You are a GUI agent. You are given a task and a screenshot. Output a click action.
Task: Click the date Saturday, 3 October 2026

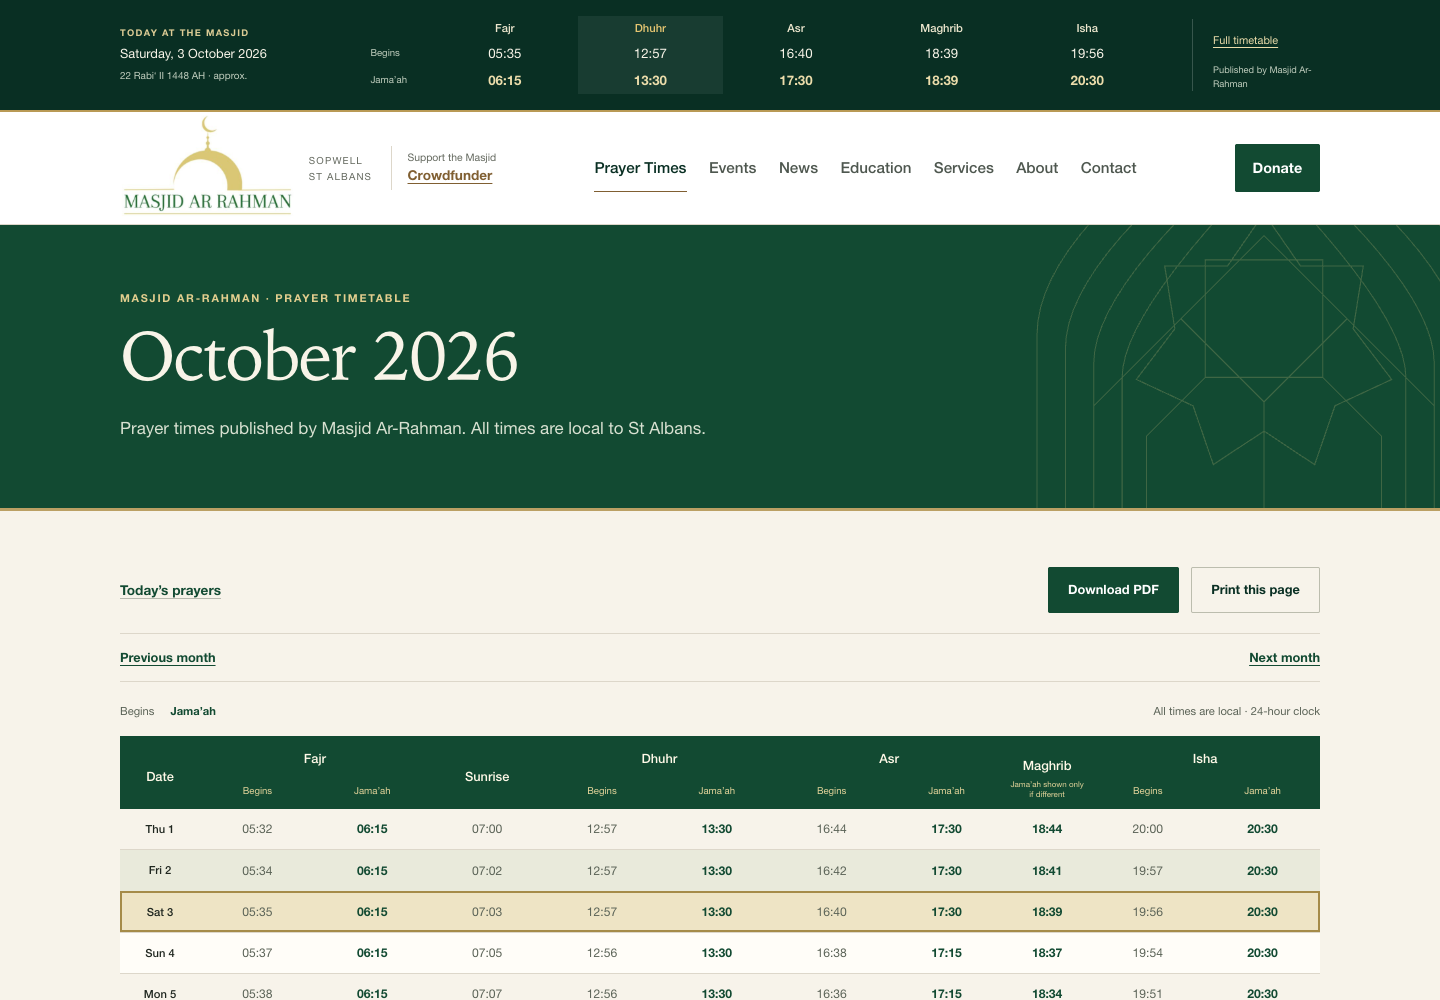click(x=193, y=54)
